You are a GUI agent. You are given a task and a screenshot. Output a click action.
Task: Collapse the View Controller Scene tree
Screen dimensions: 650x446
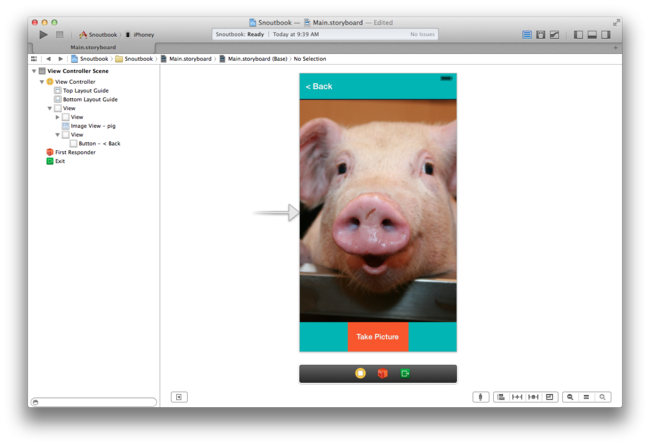[x=33, y=71]
